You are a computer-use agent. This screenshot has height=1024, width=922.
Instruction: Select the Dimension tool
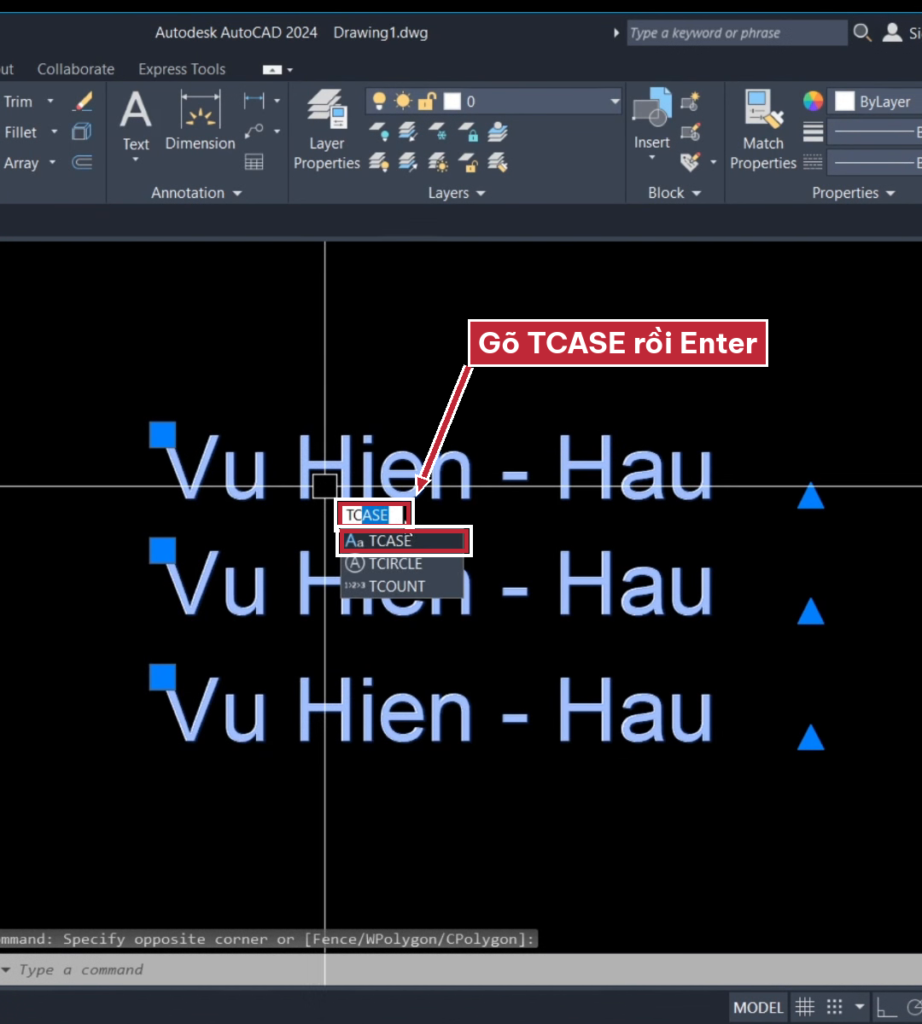(x=200, y=122)
